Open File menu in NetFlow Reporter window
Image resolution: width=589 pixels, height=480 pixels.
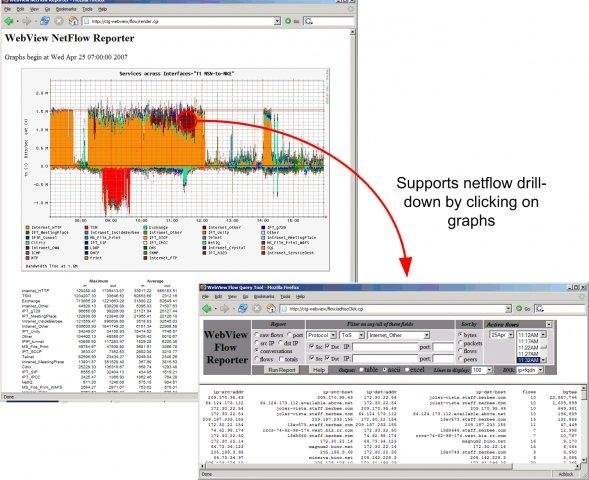[x=8, y=9]
